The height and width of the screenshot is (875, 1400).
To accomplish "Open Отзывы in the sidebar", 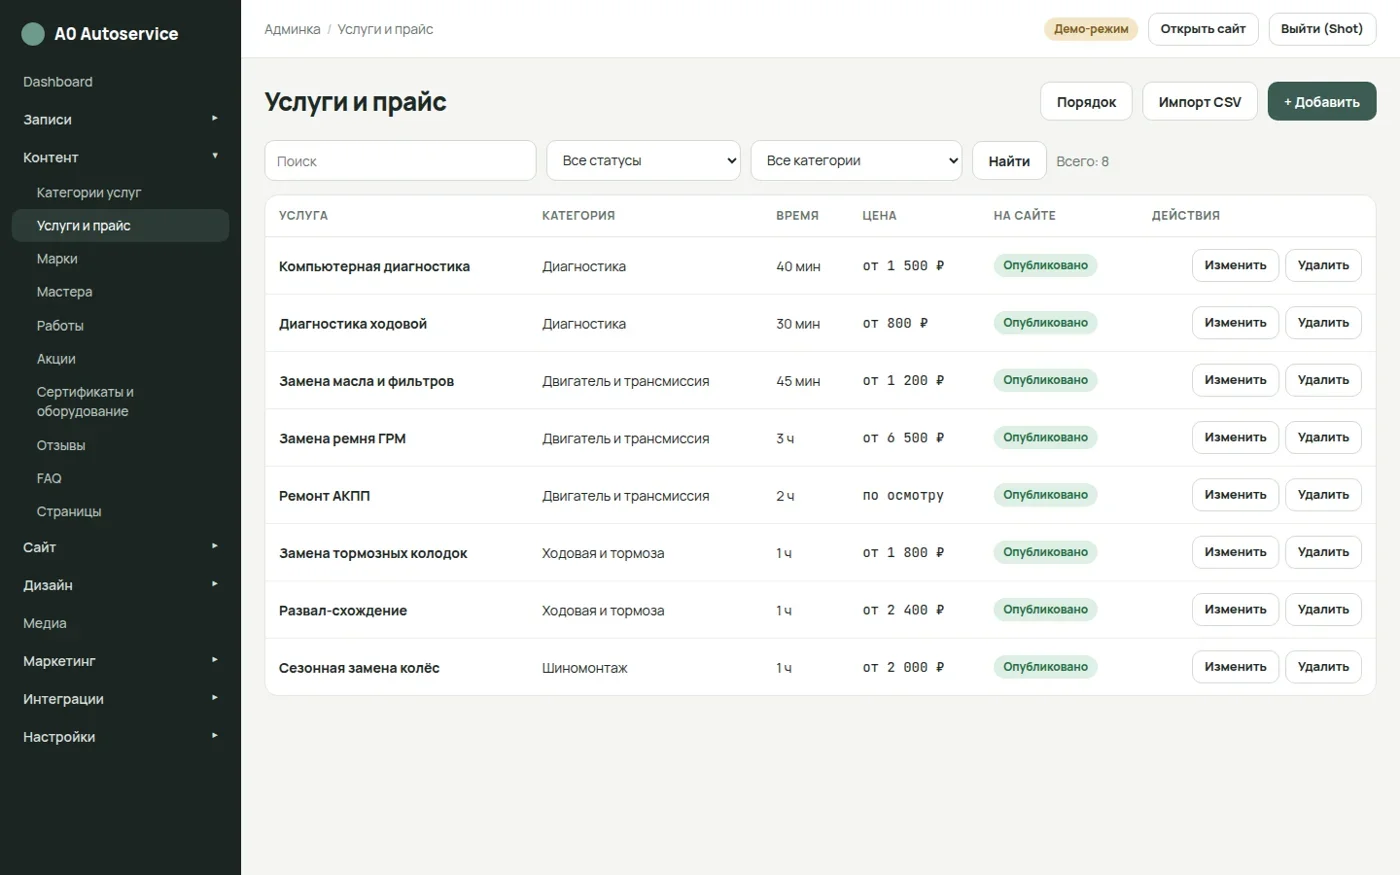I will 120,445.
